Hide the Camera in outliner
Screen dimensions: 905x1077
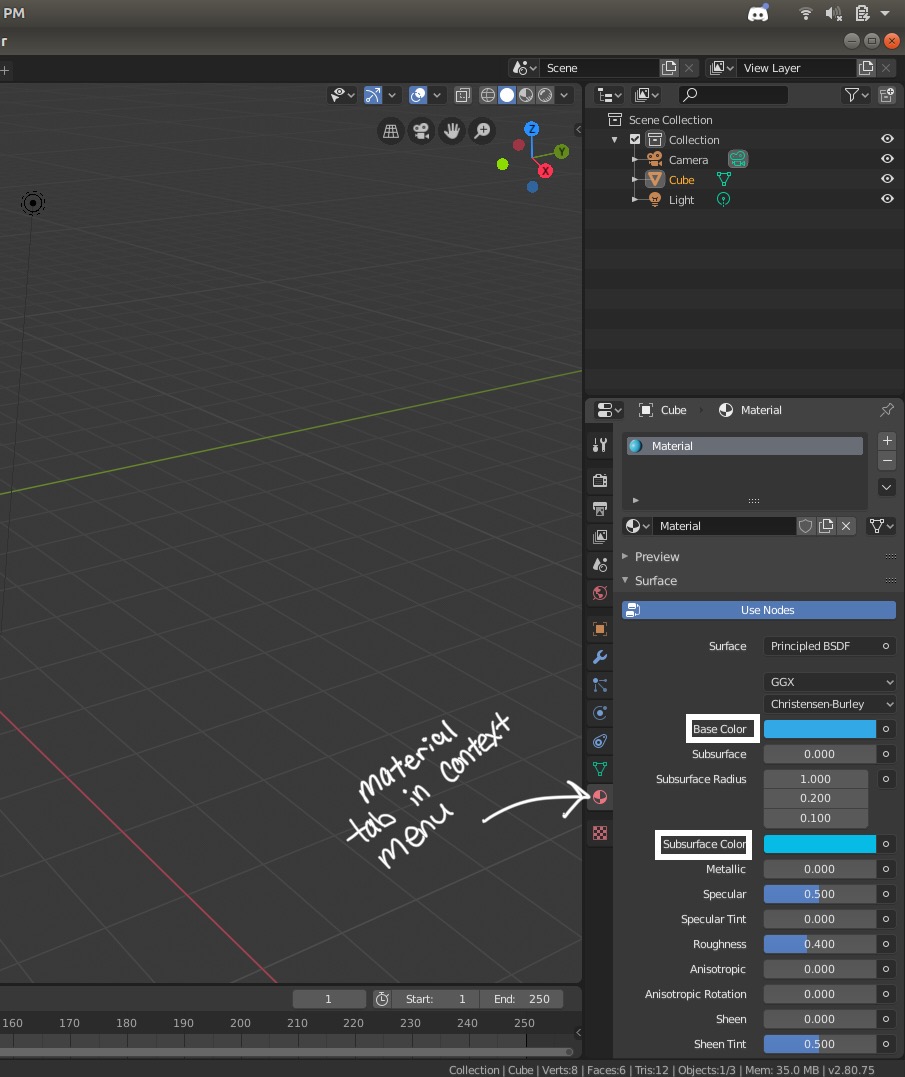click(x=887, y=159)
